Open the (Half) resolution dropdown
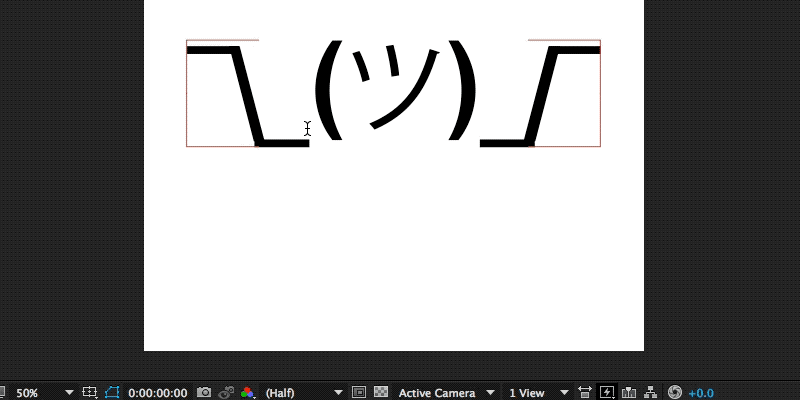 pos(303,393)
